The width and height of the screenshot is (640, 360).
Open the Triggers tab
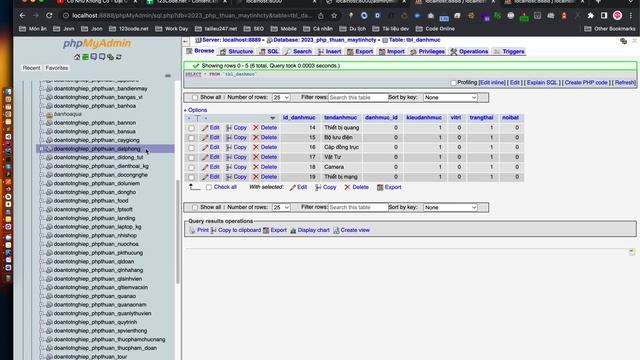pyautogui.click(x=509, y=51)
